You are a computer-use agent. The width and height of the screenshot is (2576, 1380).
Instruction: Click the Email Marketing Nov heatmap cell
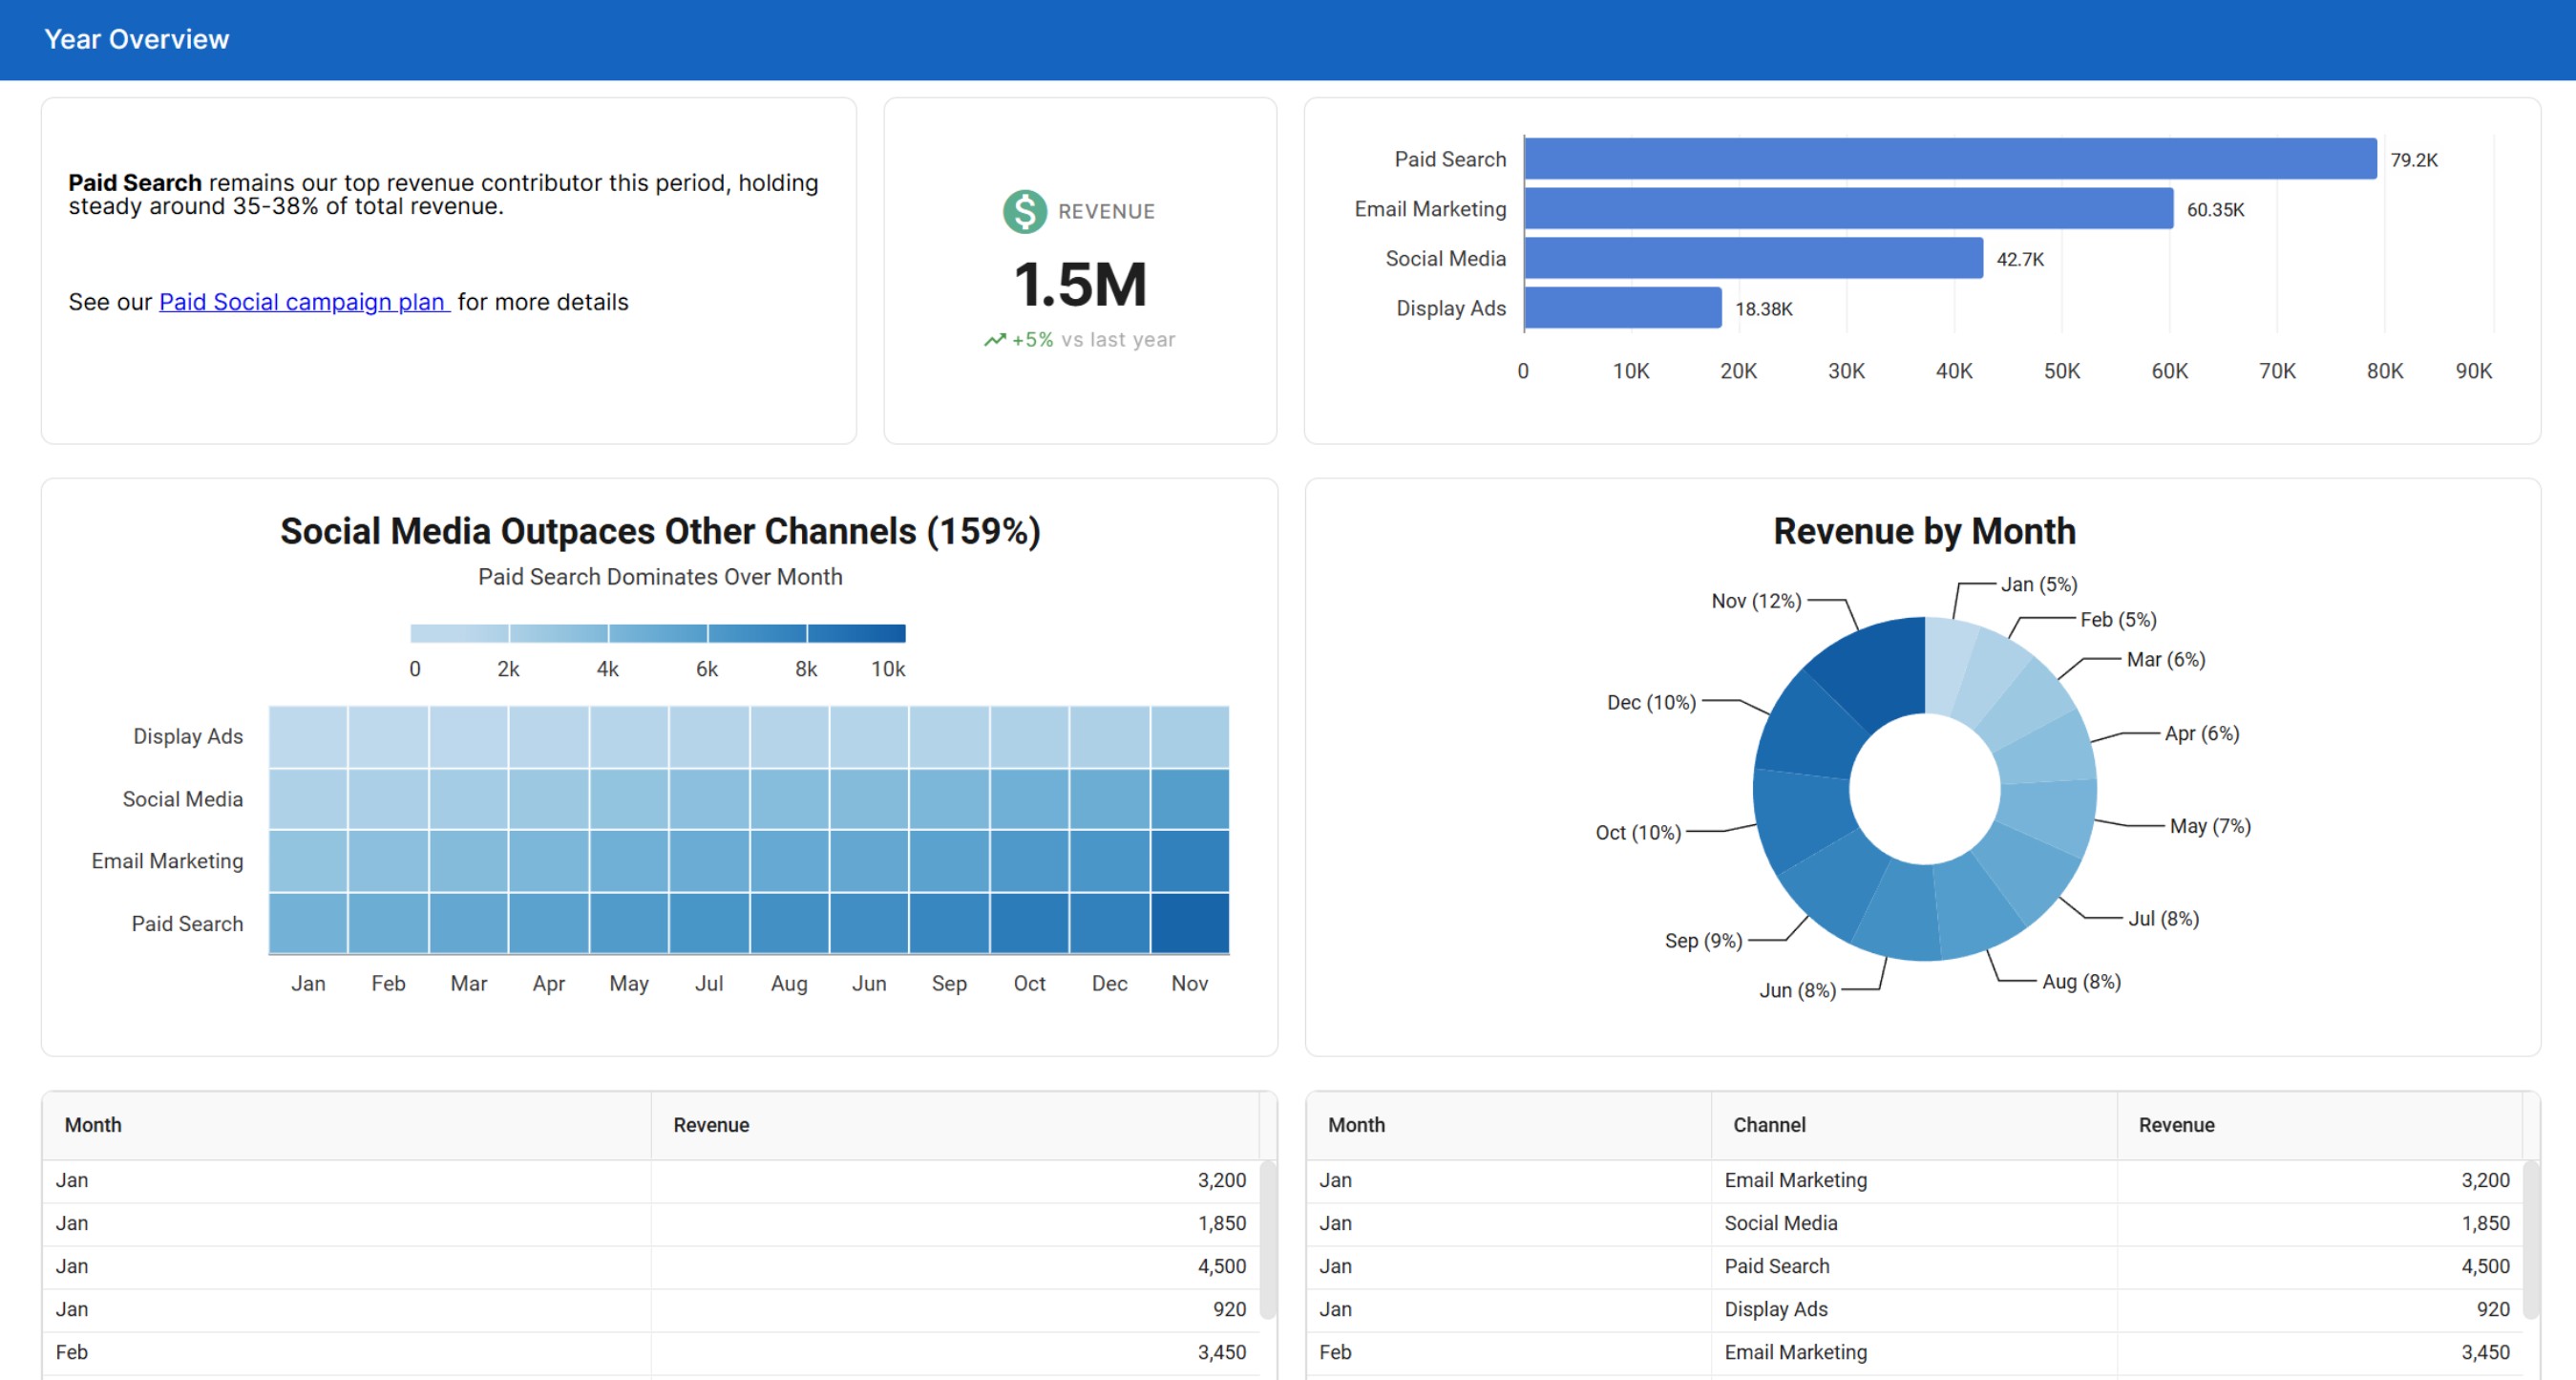pos(1190,861)
